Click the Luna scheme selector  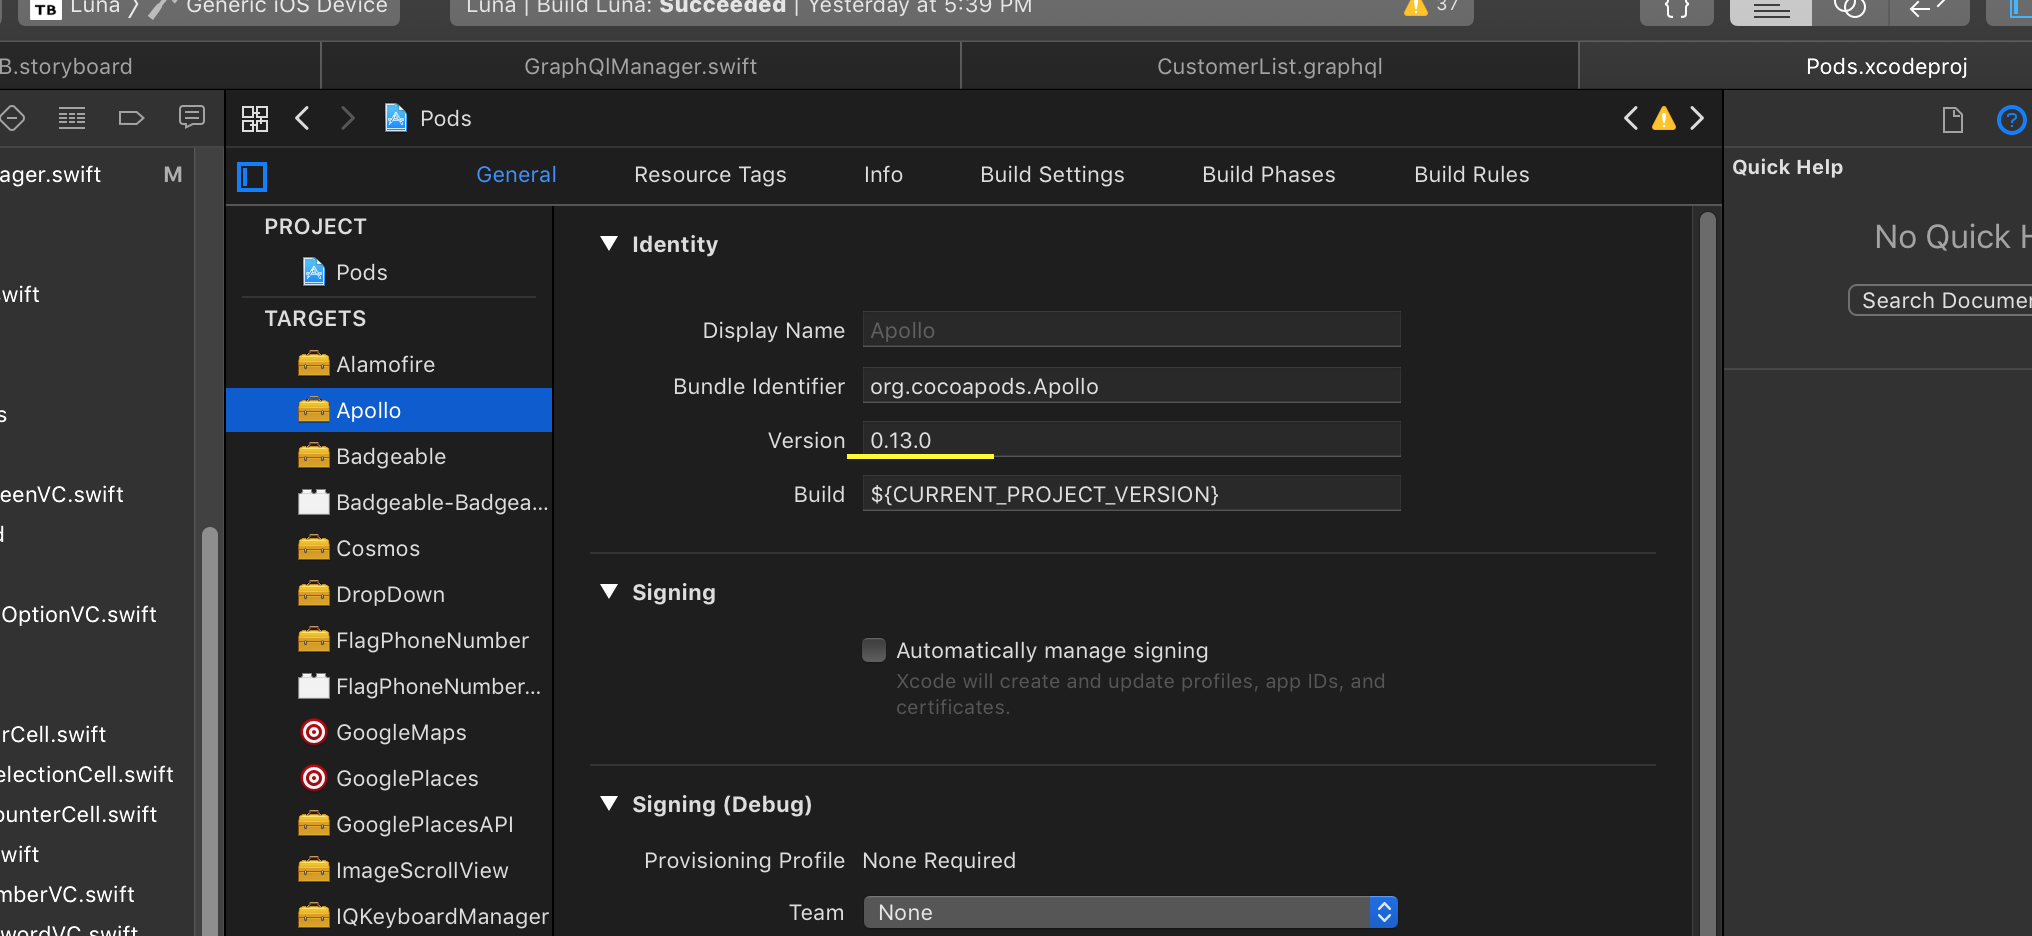[x=95, y=7]
